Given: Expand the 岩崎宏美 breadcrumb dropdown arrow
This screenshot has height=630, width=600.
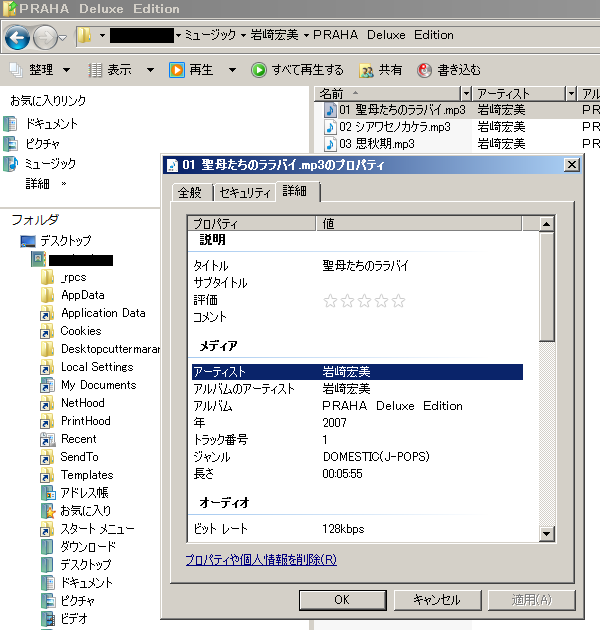Looking at the screenshot, I should pos(306,35).
